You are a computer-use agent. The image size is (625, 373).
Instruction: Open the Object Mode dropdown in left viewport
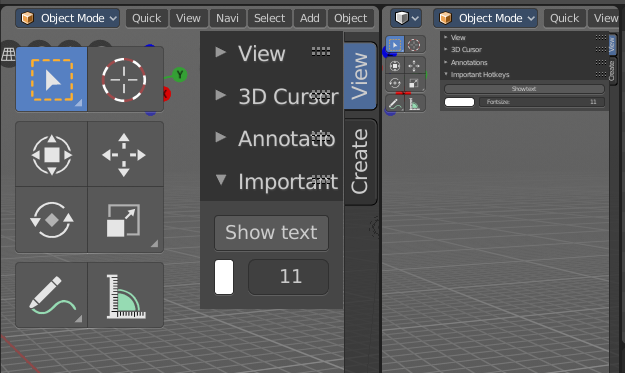pyautogui.click(x=67, y=18)
